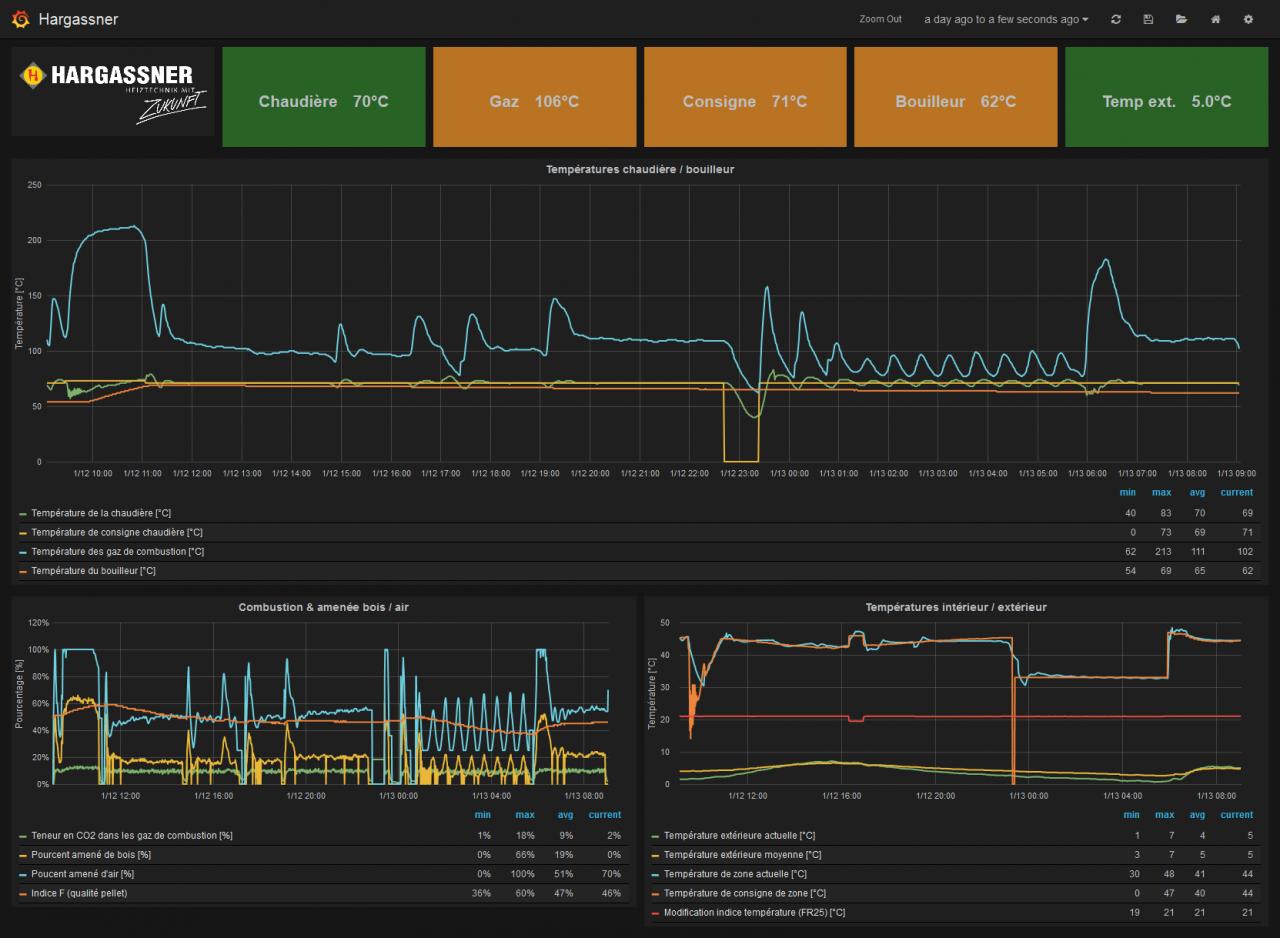Open dashboard settings gear icon
The width and height of the screenshot is (1280, 938).
[x=1248, y=19]
